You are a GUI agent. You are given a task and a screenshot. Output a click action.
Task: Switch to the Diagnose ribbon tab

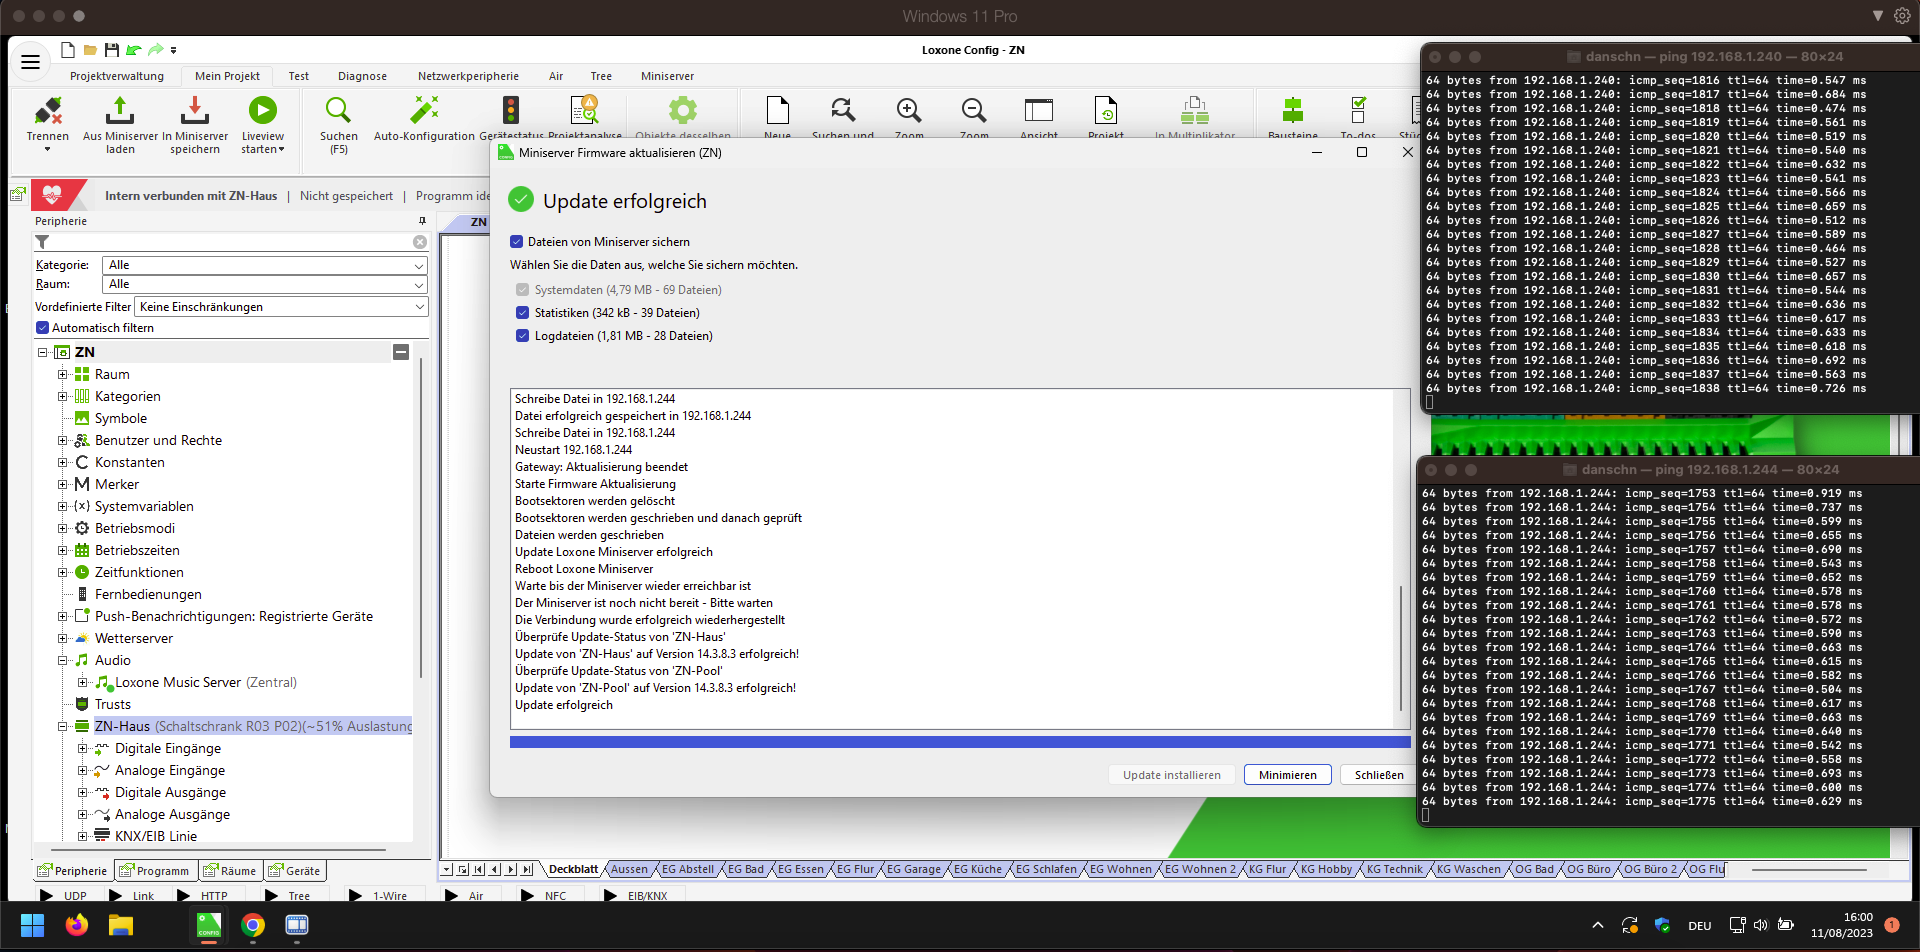point(362,76)
